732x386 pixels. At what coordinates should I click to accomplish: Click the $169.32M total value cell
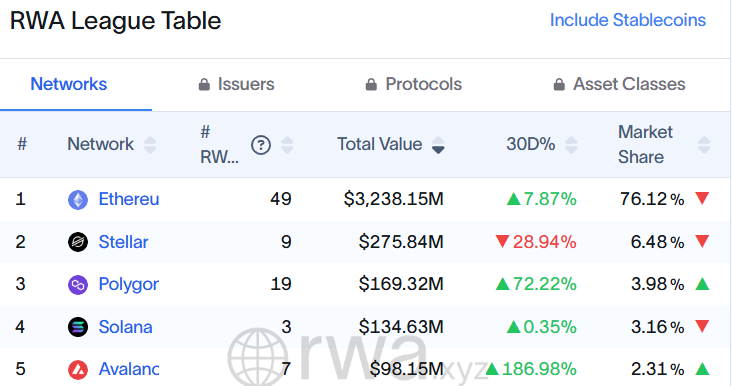click(401, 284)
